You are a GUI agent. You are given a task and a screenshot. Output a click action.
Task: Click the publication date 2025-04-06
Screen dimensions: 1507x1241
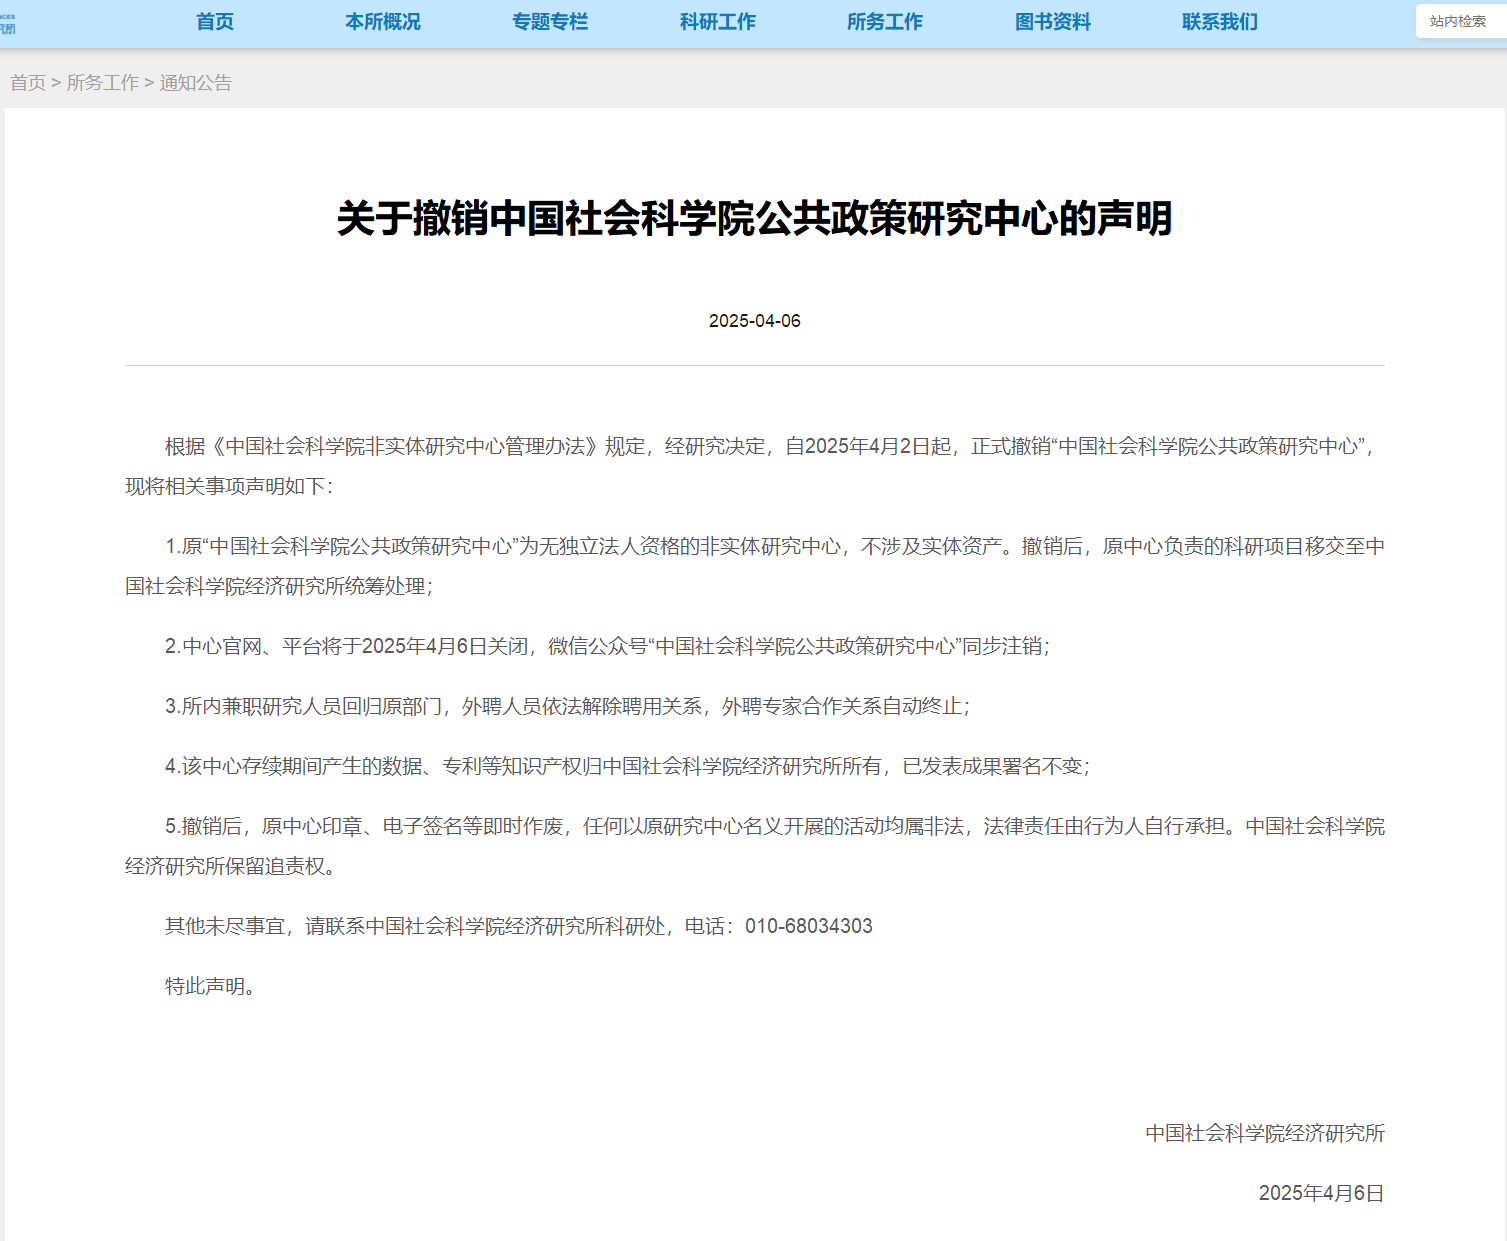pyautogui.click(x=755, y=321)
